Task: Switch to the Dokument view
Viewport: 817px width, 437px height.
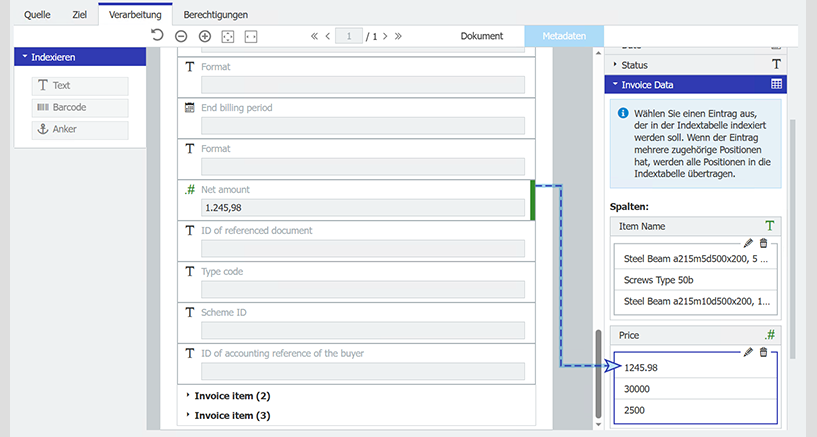Action: click(481, 36)
